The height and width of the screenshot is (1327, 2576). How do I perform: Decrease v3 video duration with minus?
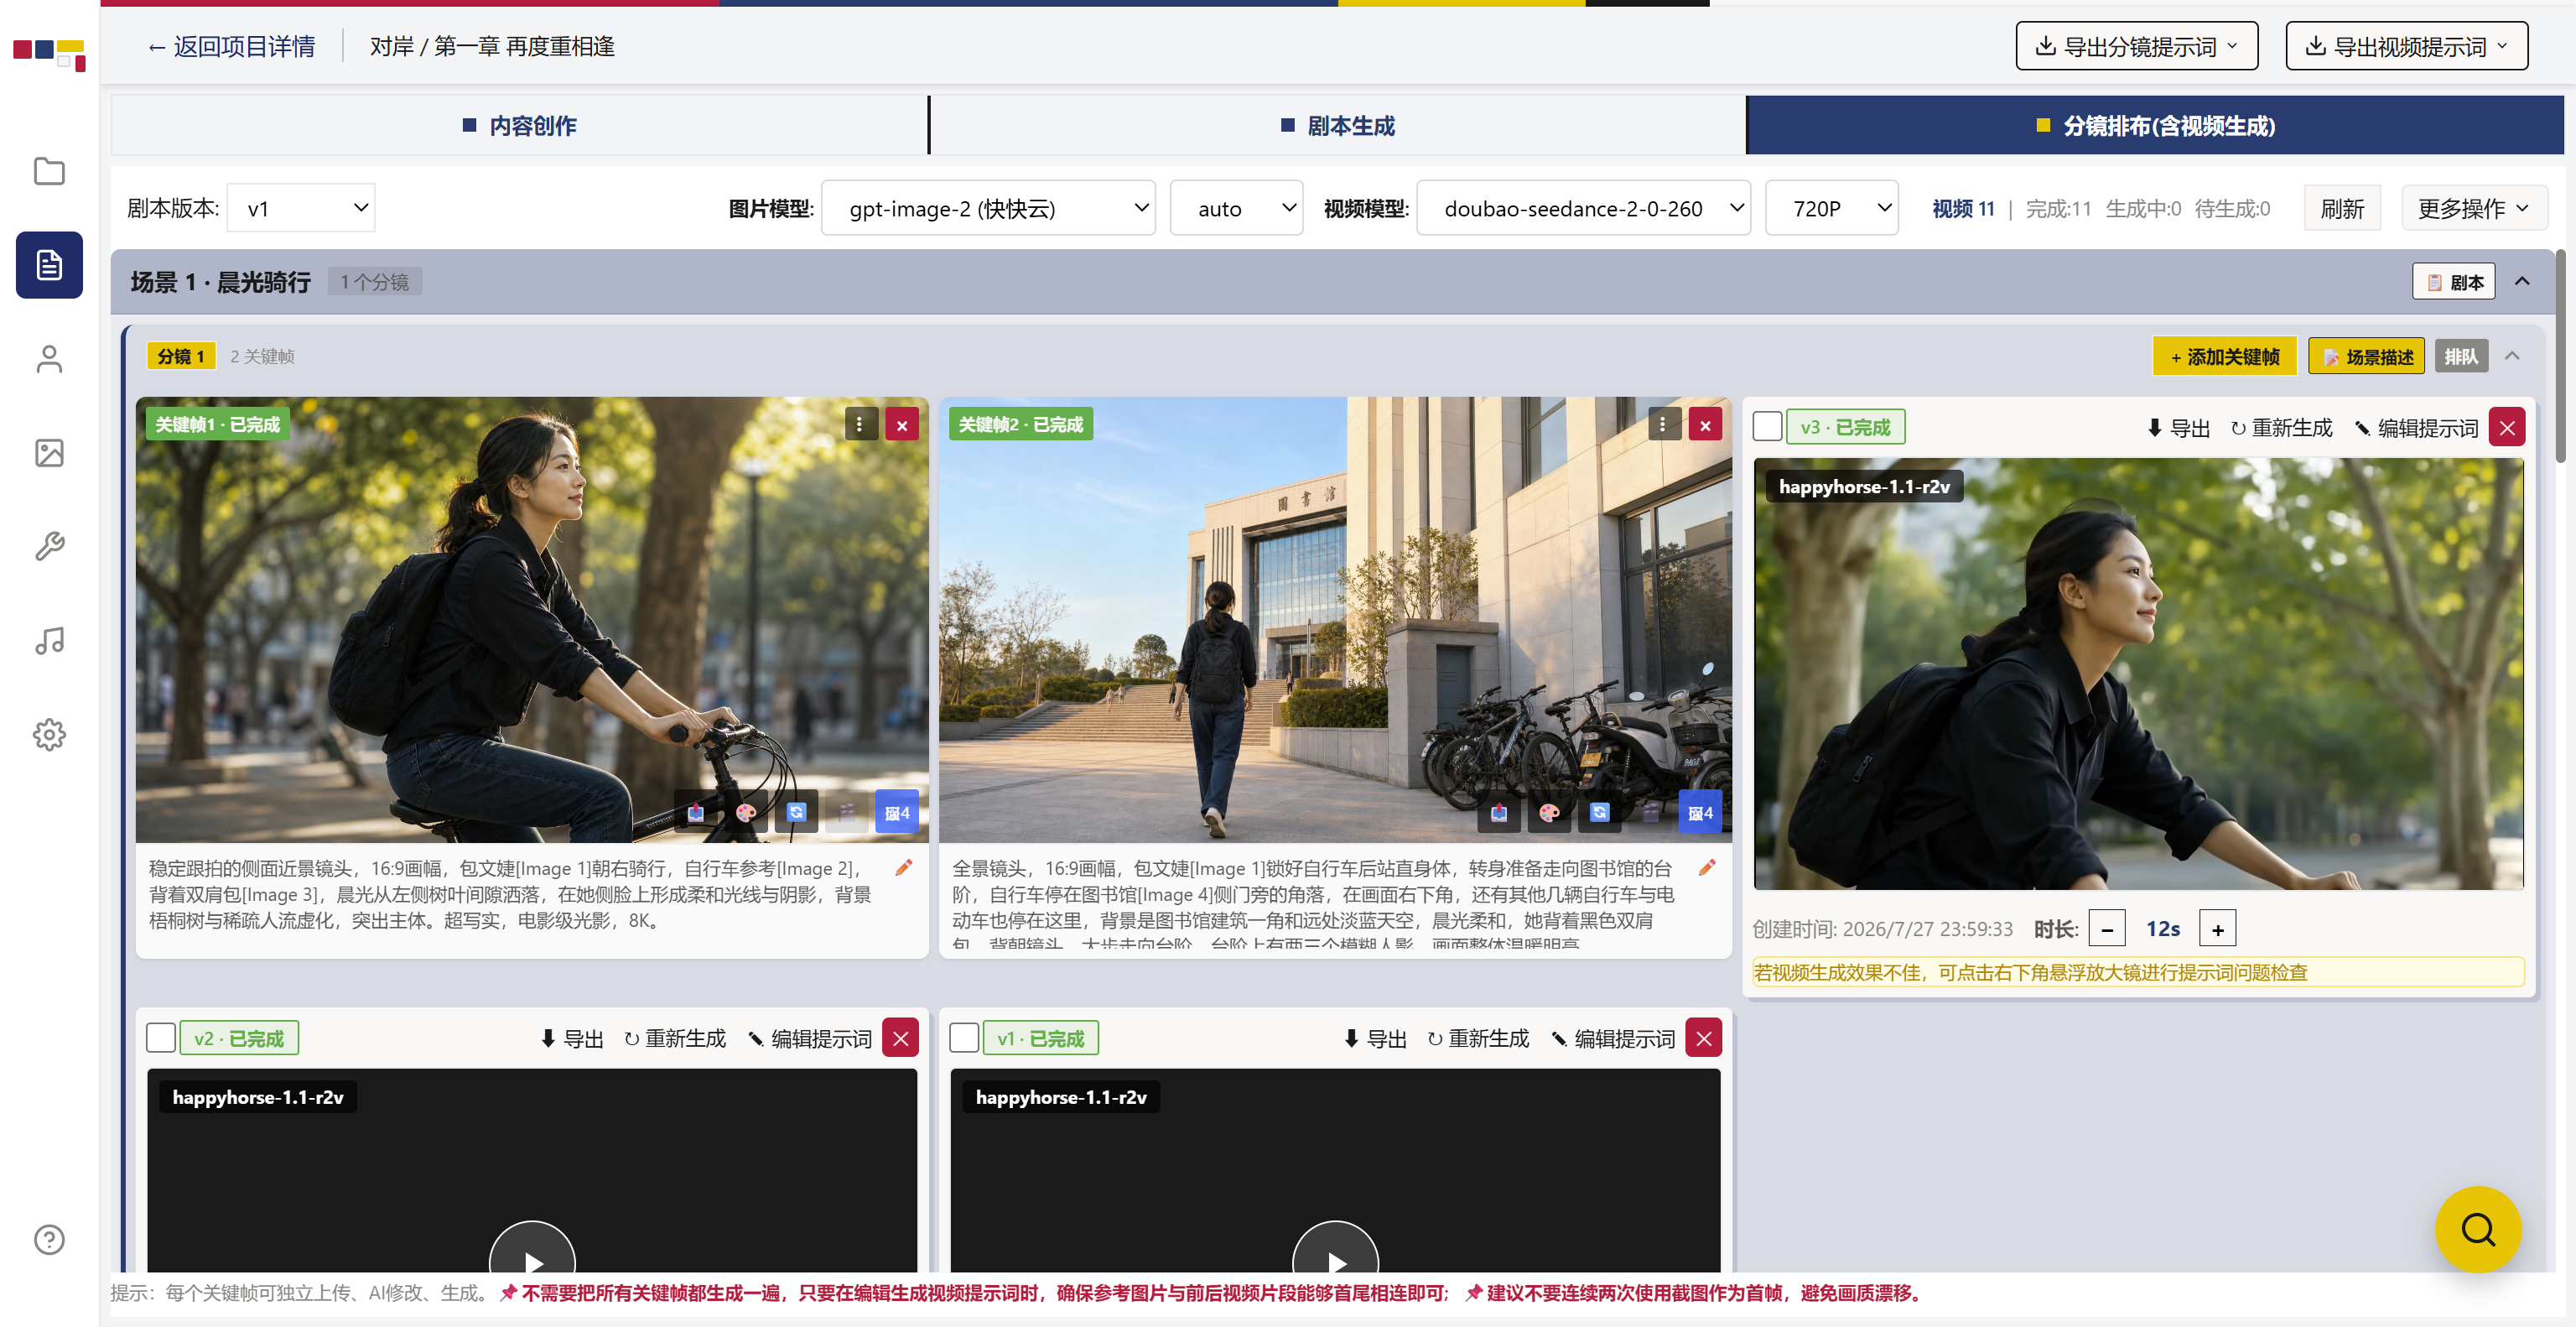click(x=2107, y=929)
